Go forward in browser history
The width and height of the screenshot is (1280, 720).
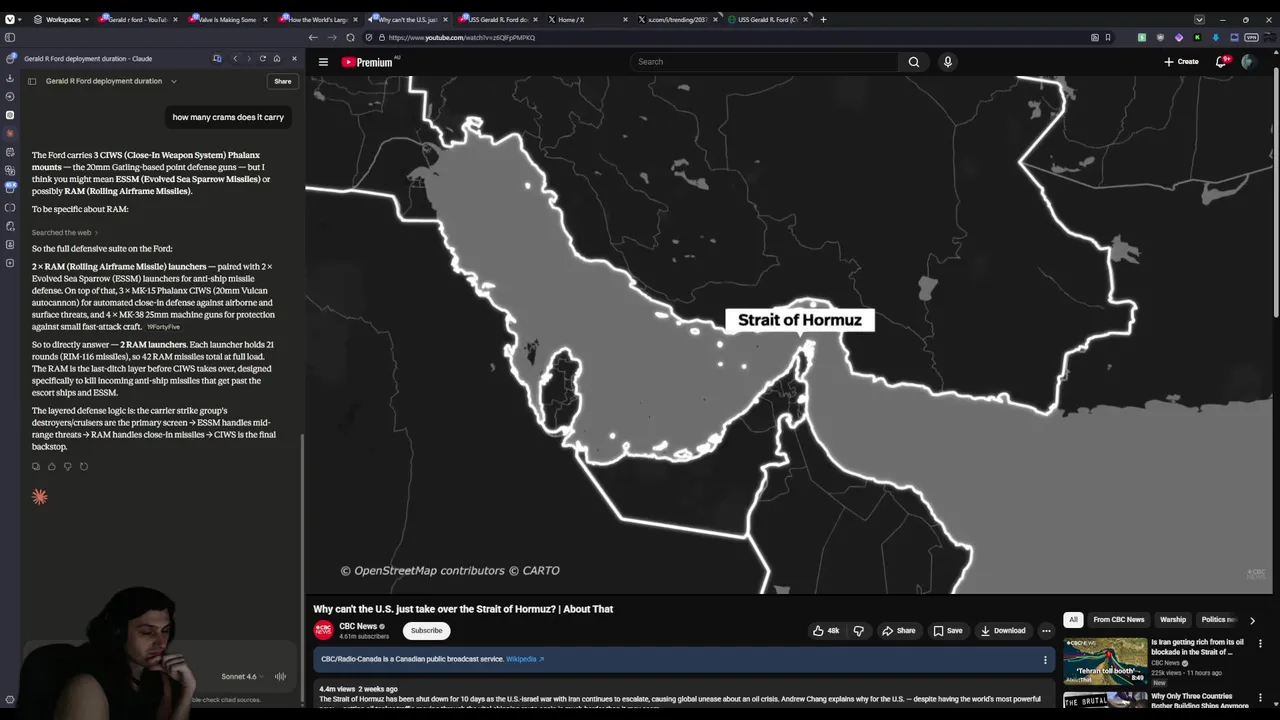coord(332,37)
